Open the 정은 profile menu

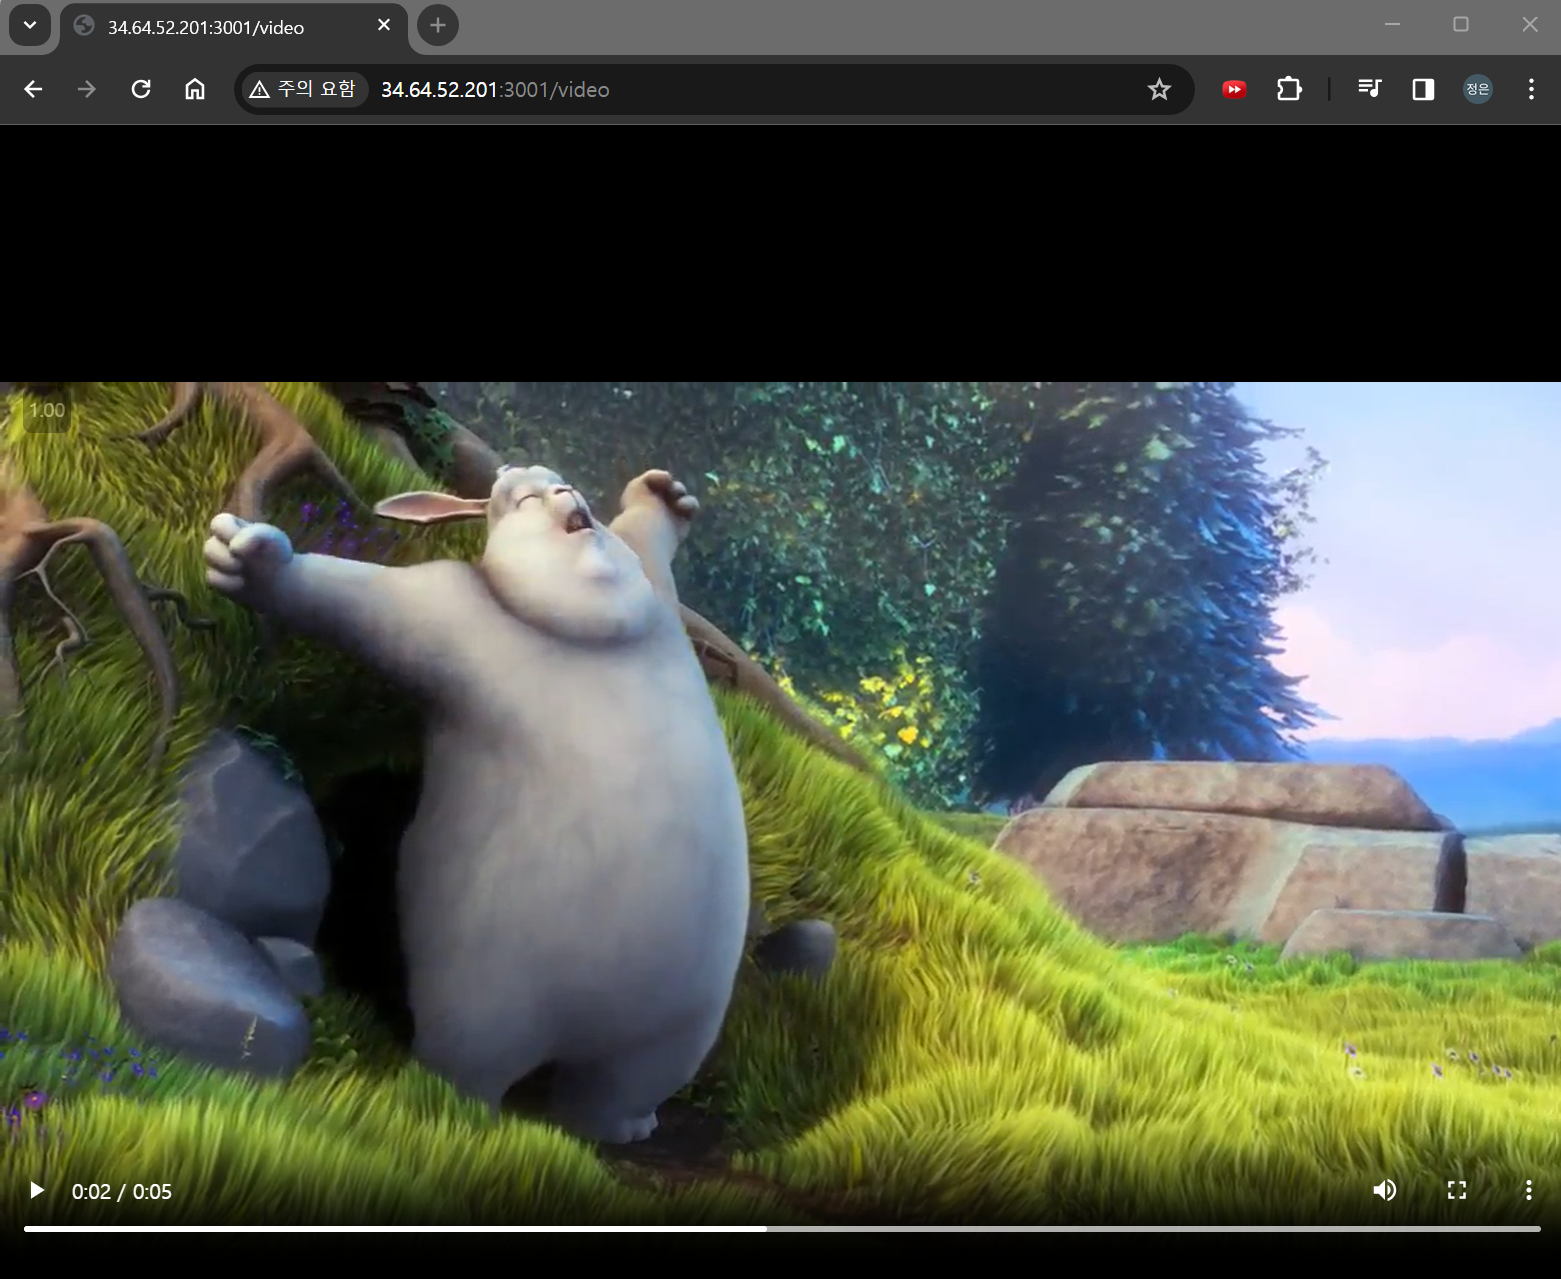pos(1477,89)
